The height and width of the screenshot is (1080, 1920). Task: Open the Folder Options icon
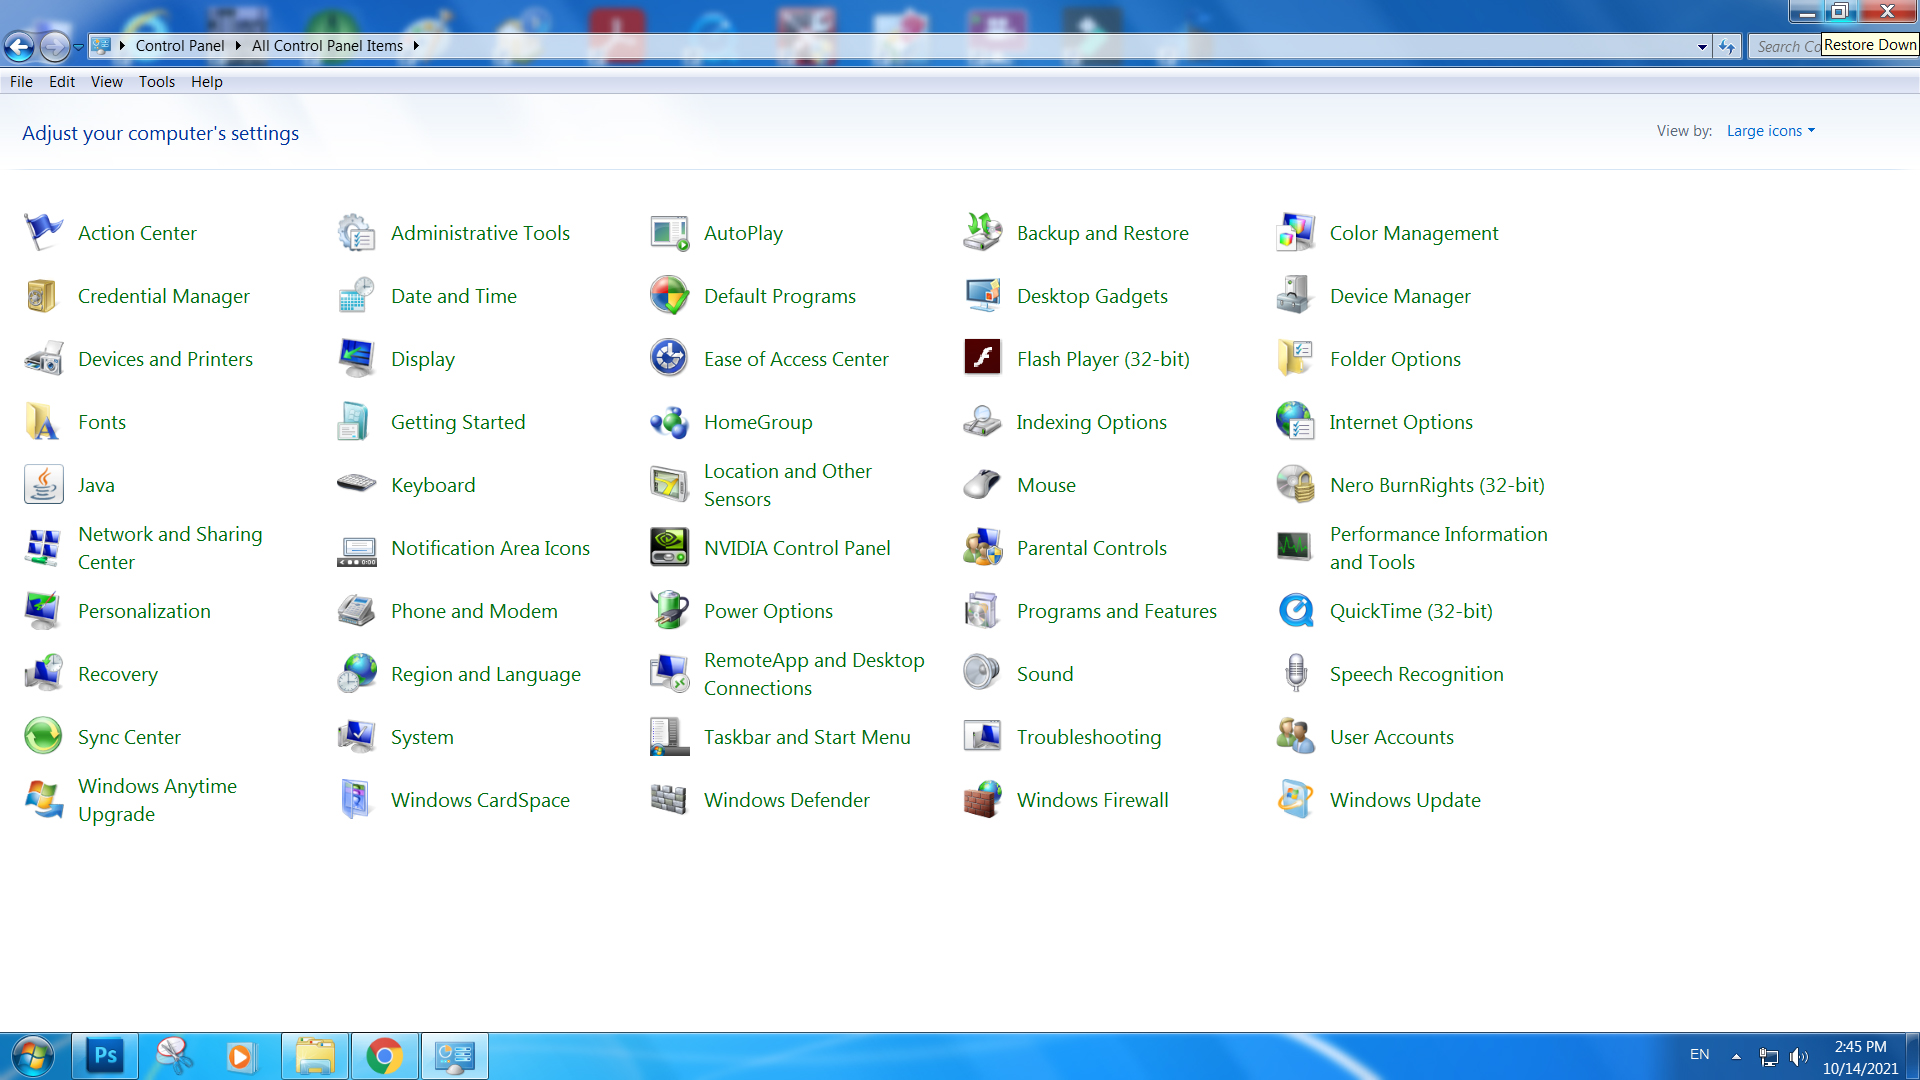pos(1296,358)
